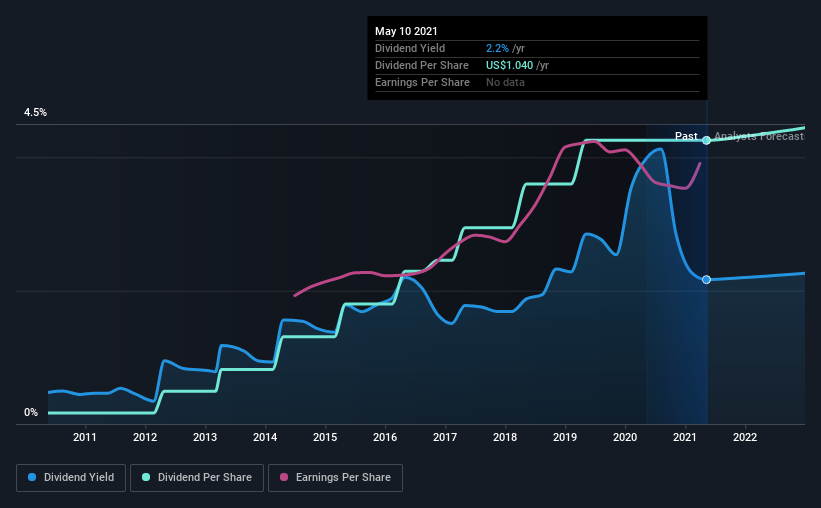The image size is (821, 508).
Task: Toggle the Dividend Yield legend button
Action: click(71, 478)
